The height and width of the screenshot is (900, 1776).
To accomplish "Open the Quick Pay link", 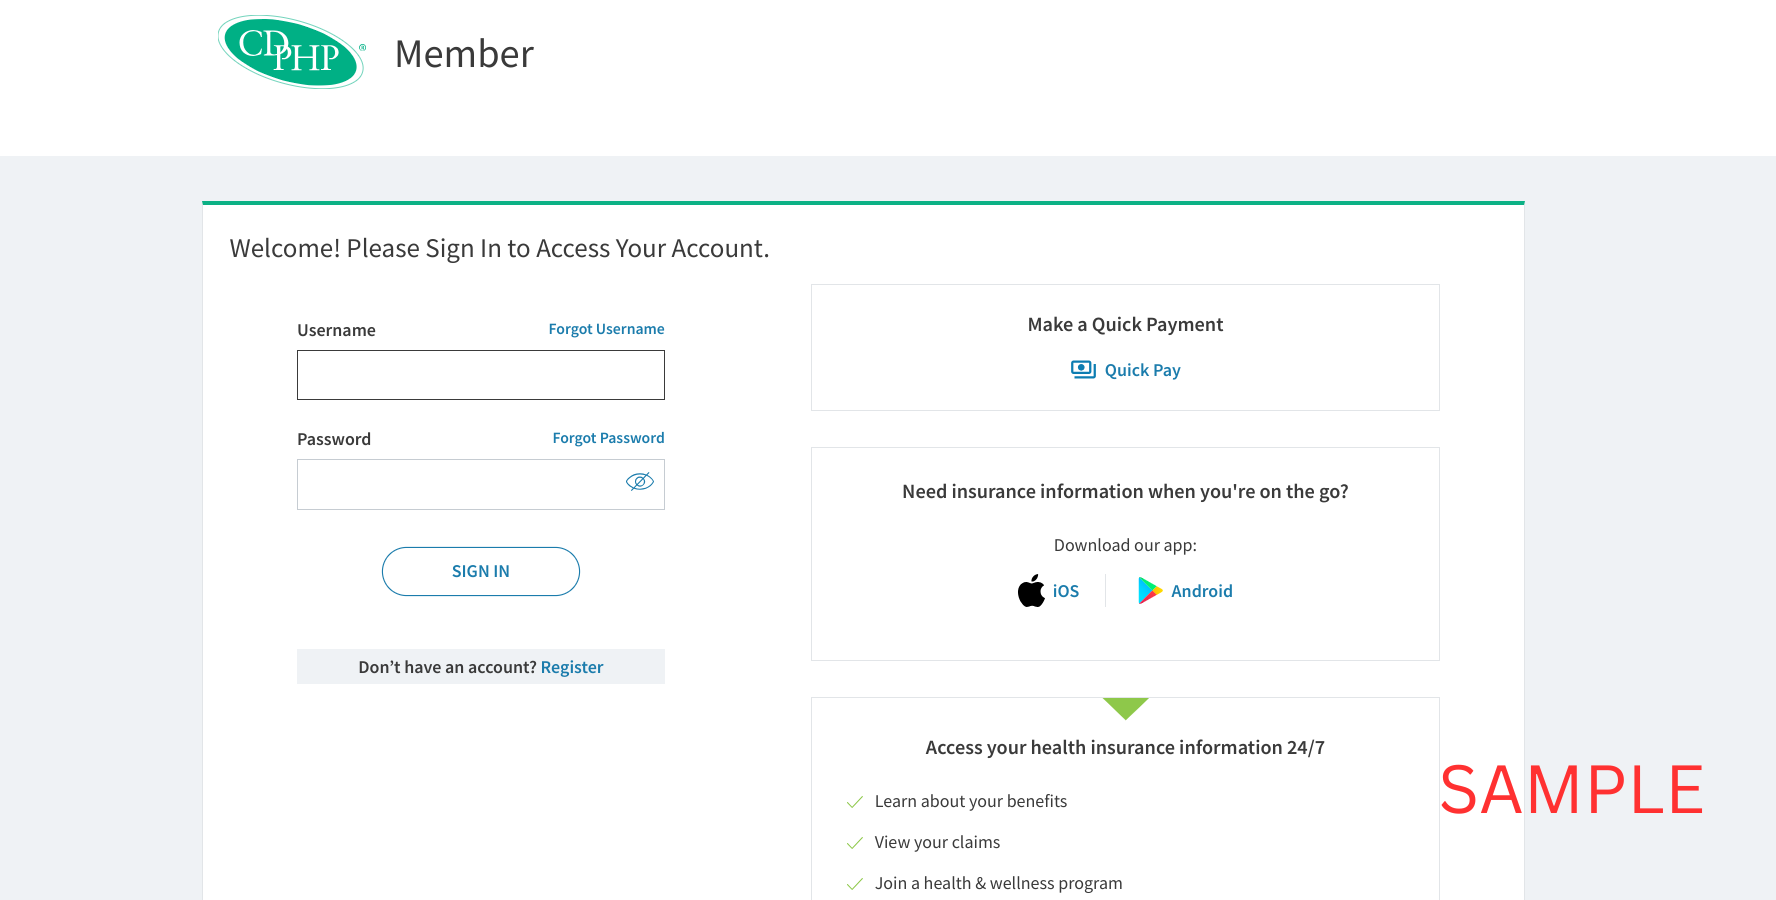I will pyautogui.click(x=1142, y=370).
